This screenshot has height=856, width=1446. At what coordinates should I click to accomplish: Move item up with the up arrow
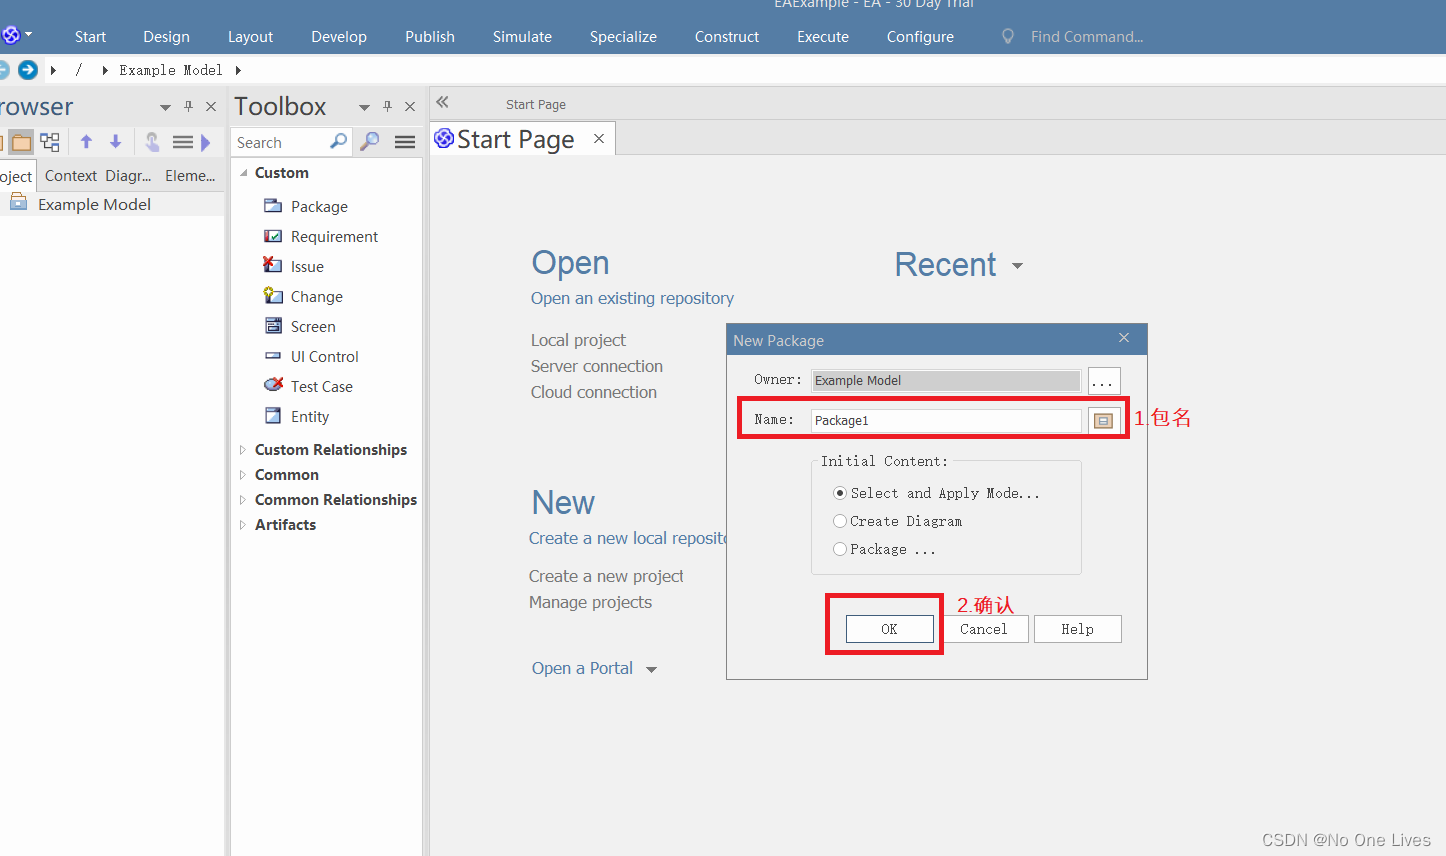click(x=86, y=142)
